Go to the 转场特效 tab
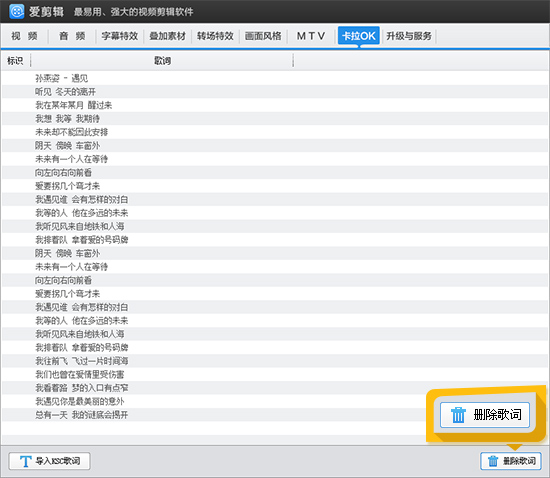The image size is (550, 478). [215, 36]
